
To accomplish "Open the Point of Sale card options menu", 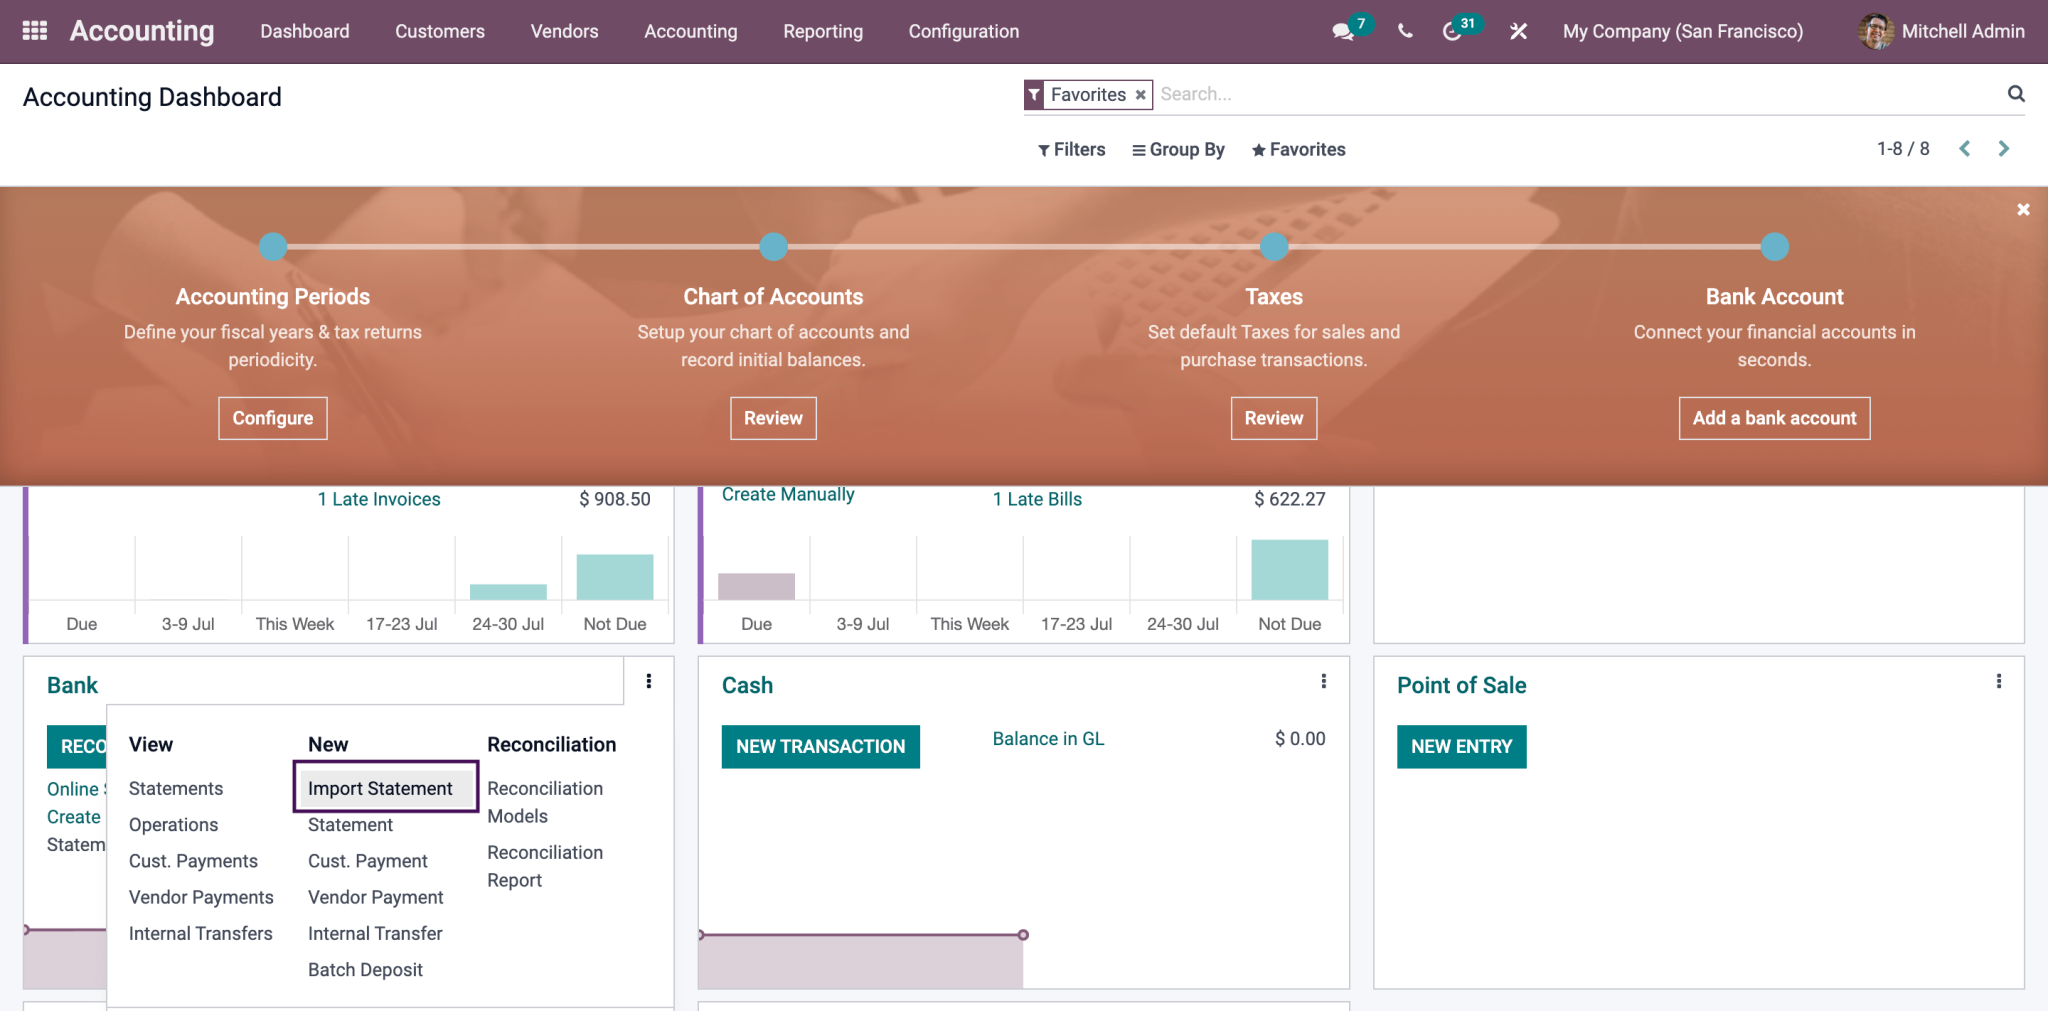I will click(x=1999, y=681).
